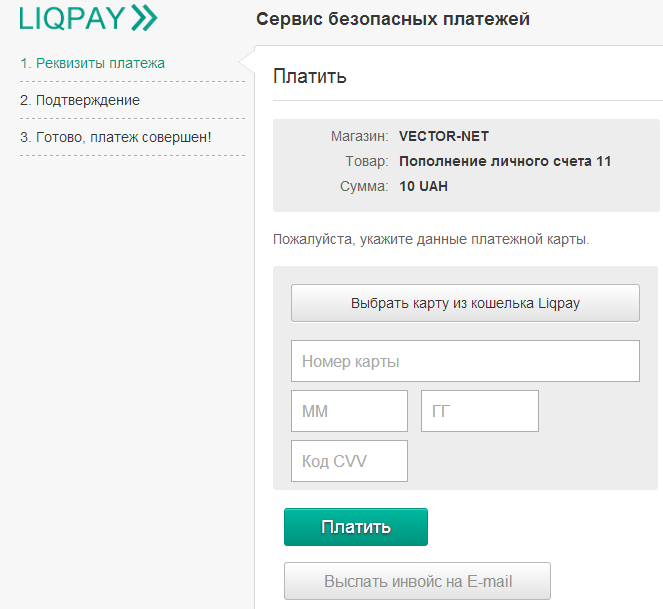663x609 pixels.
Task: Focus the Код CVV field
Action: tap(349, 461)
